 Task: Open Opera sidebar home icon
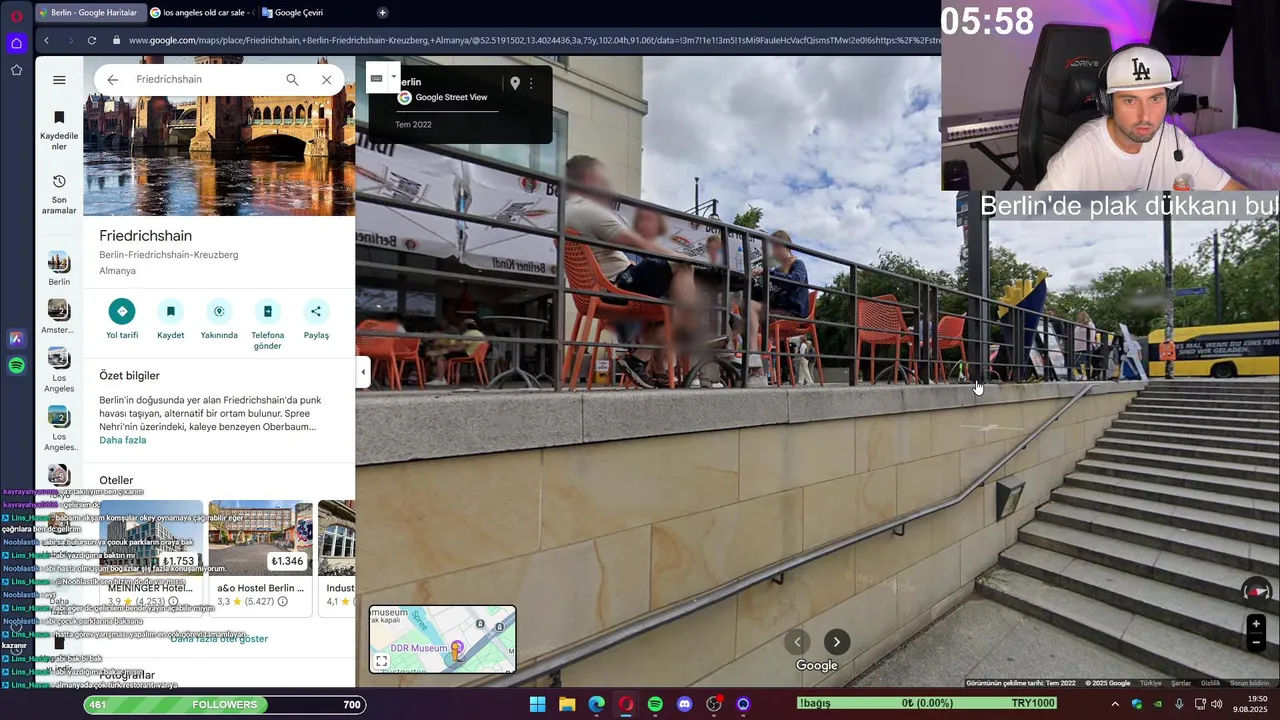pyautogui.click(x=16, y=43)
